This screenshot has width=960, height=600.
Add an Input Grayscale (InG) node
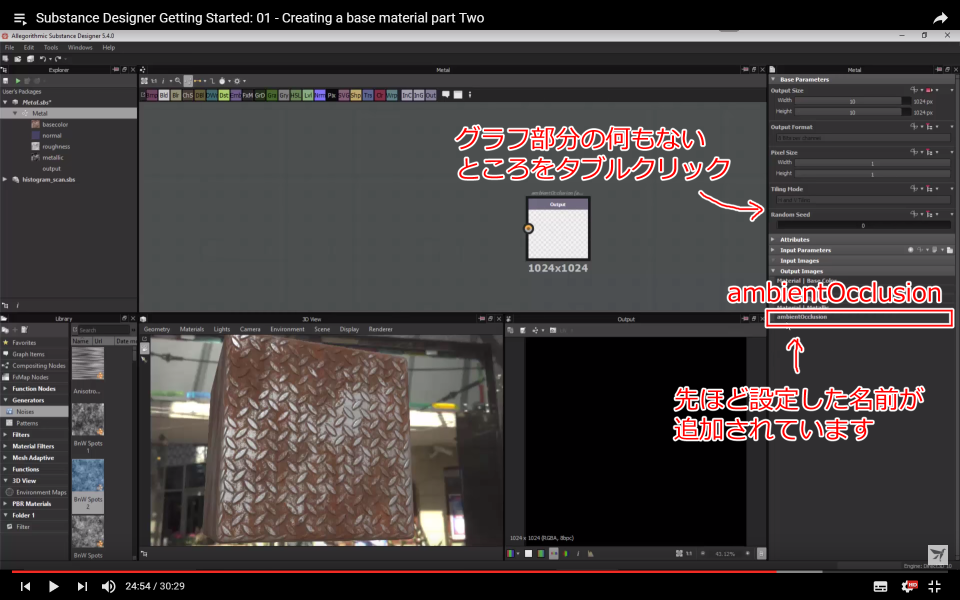click(419, 95)
